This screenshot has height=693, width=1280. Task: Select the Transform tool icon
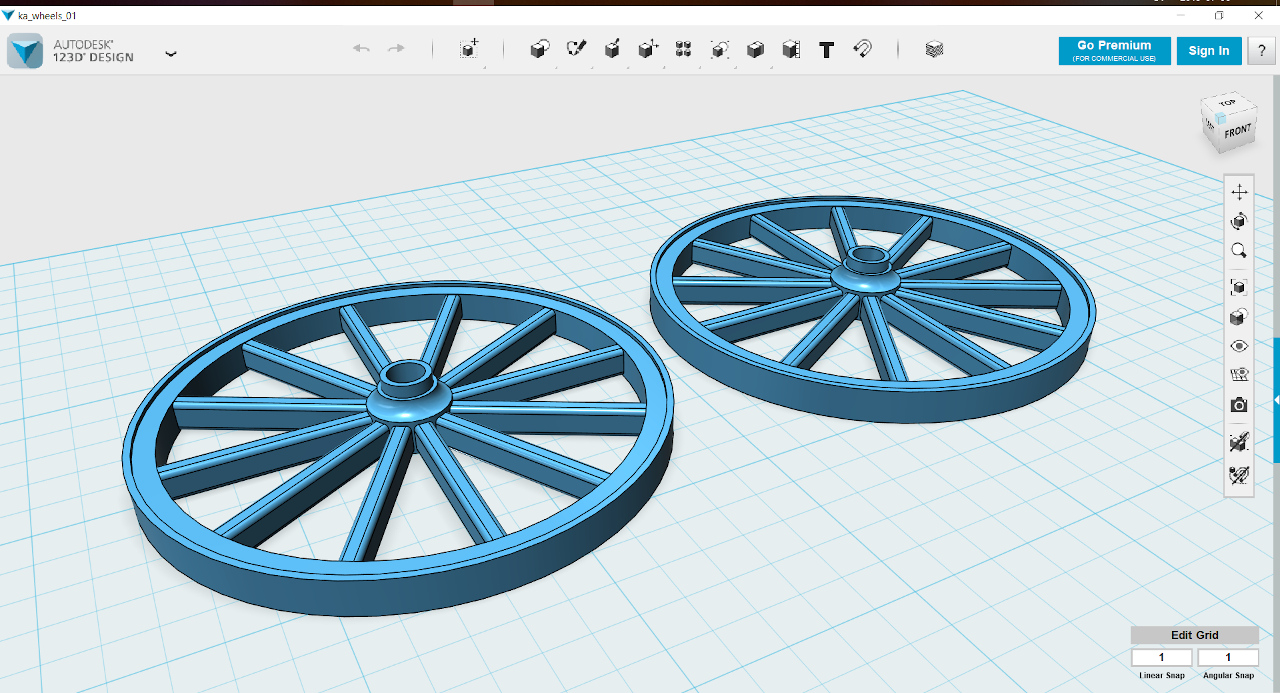[469, 49]
